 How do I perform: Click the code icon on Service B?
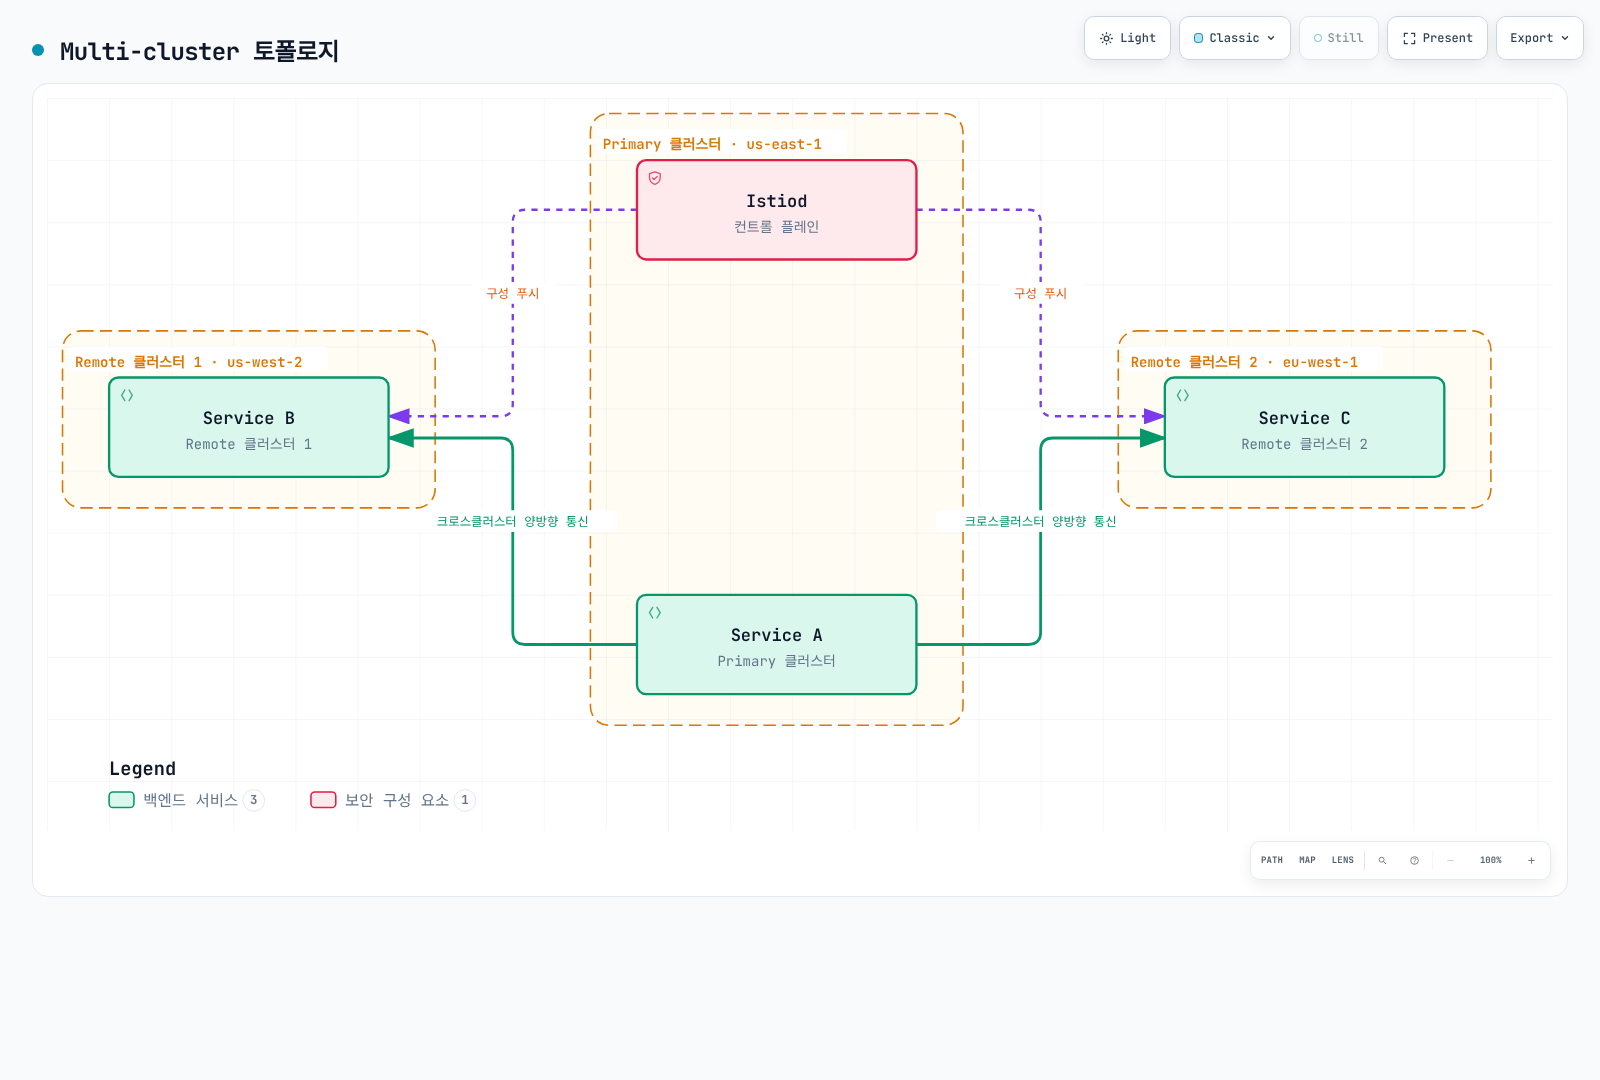point(127,395)
